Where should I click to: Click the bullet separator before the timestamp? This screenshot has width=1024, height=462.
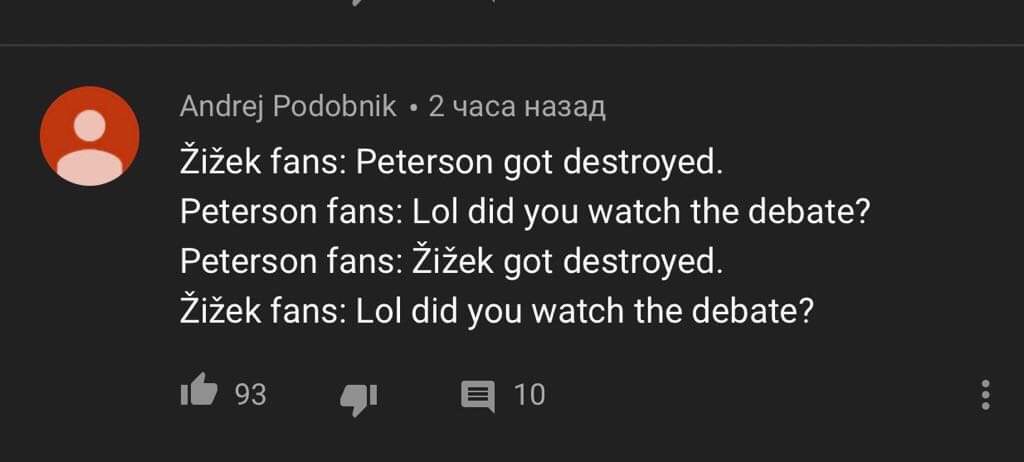(413, 109)
